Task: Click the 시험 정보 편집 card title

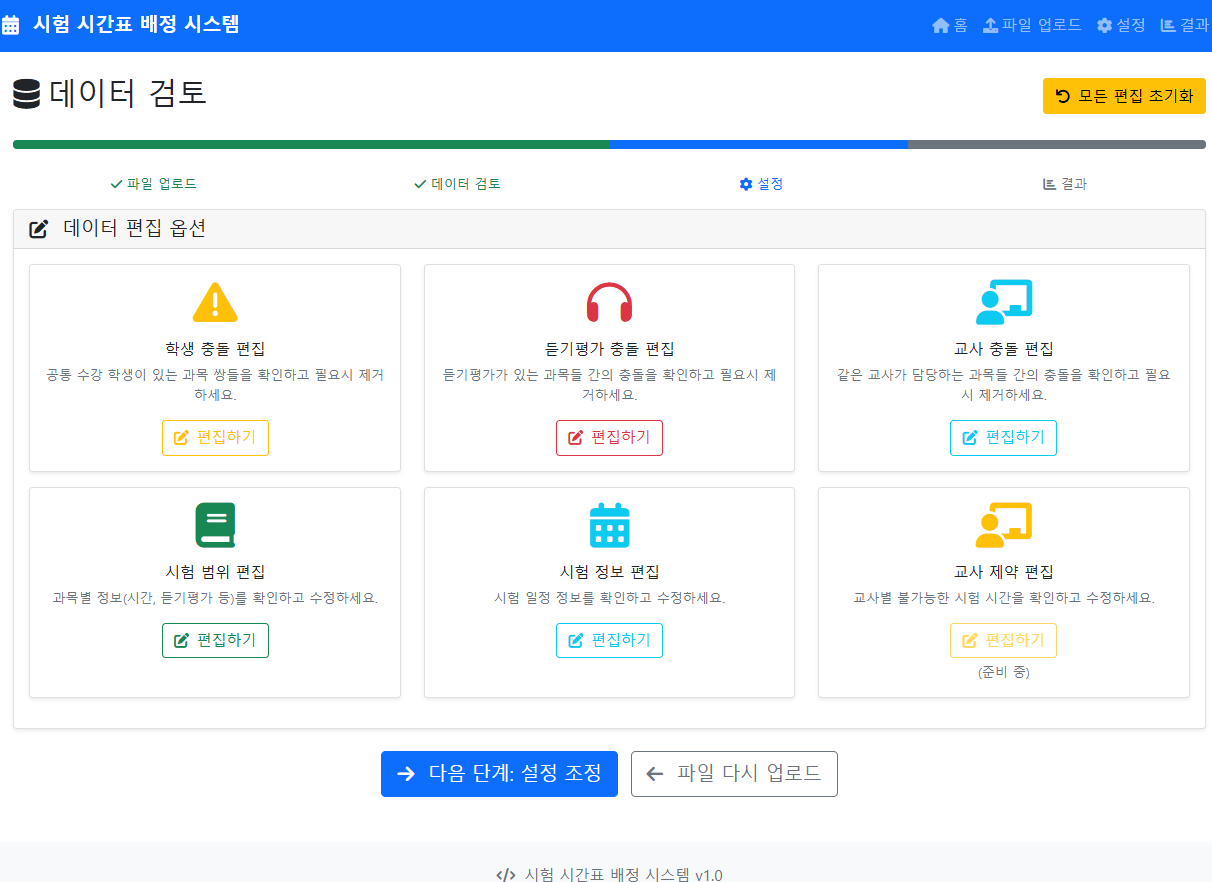Action: click(x=609, y=572)
